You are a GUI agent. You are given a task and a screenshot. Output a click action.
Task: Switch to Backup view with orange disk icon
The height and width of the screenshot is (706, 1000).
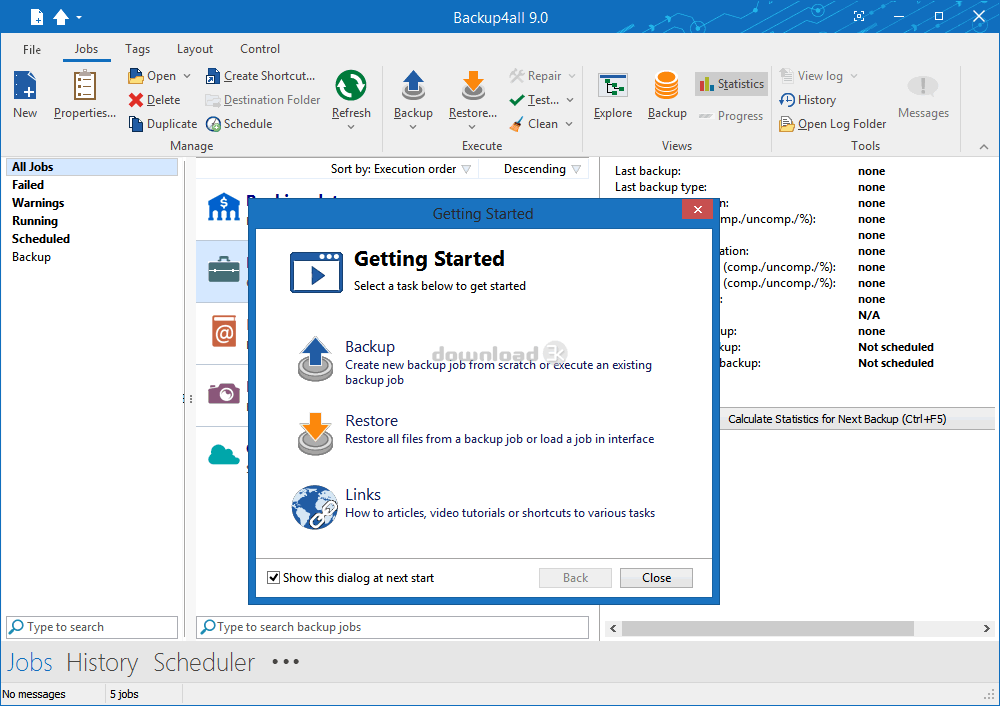[x=667, y=94]
